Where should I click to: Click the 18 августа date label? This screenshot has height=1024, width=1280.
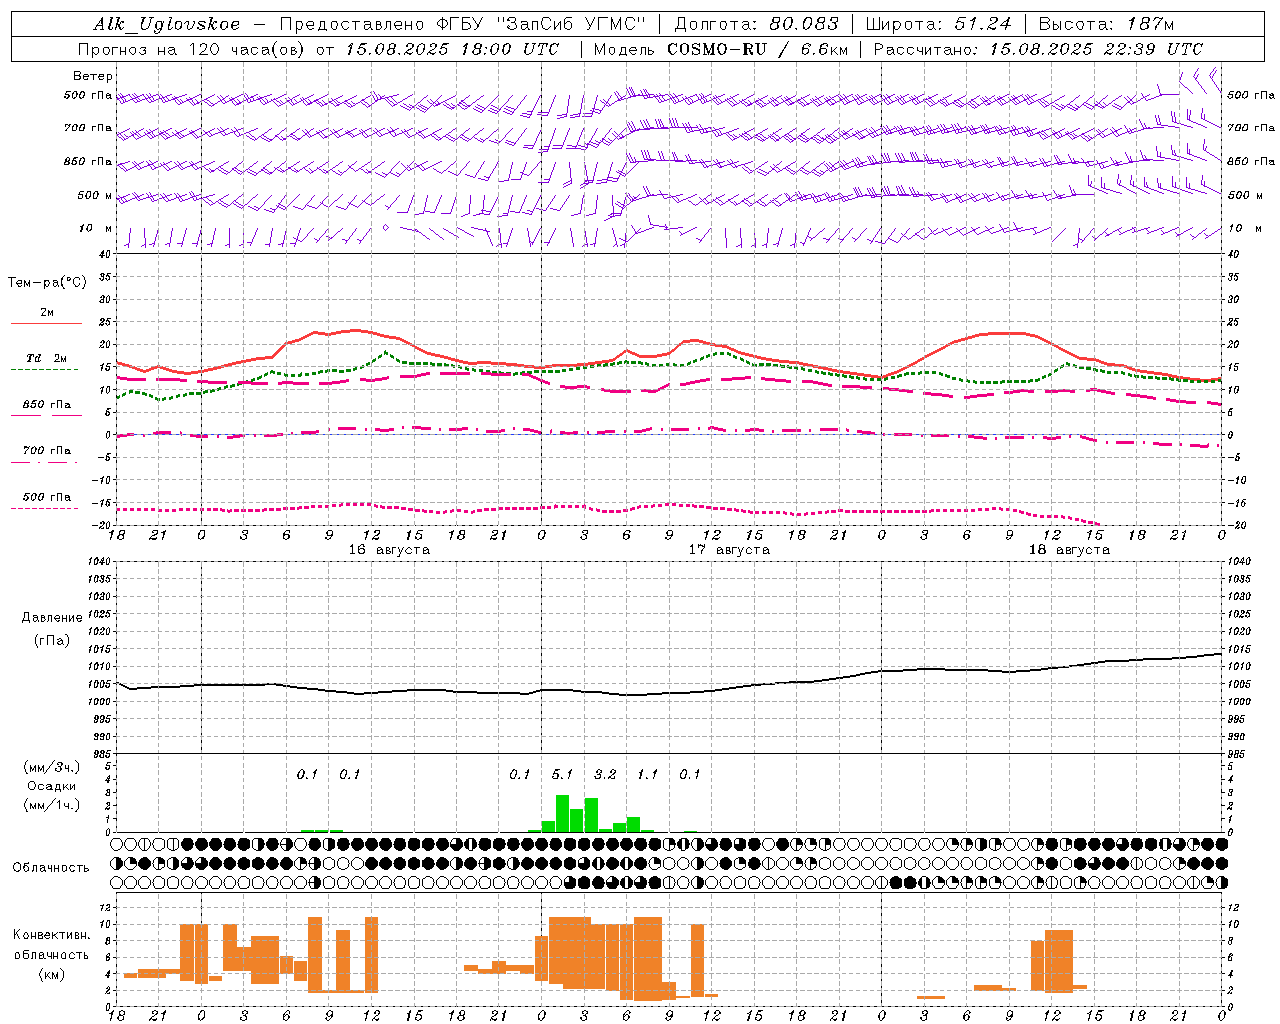point(1069,550)
